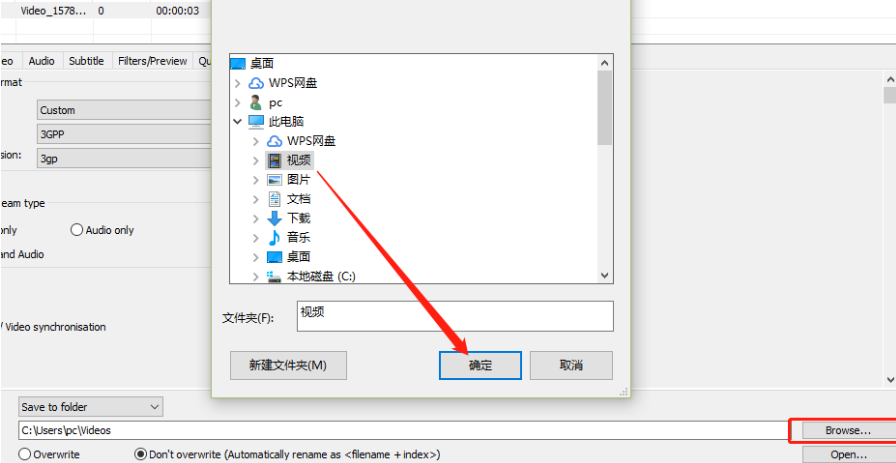896x463 pixels.
Task: Open the Save to folder dropdown
Action: click(90, 407)
